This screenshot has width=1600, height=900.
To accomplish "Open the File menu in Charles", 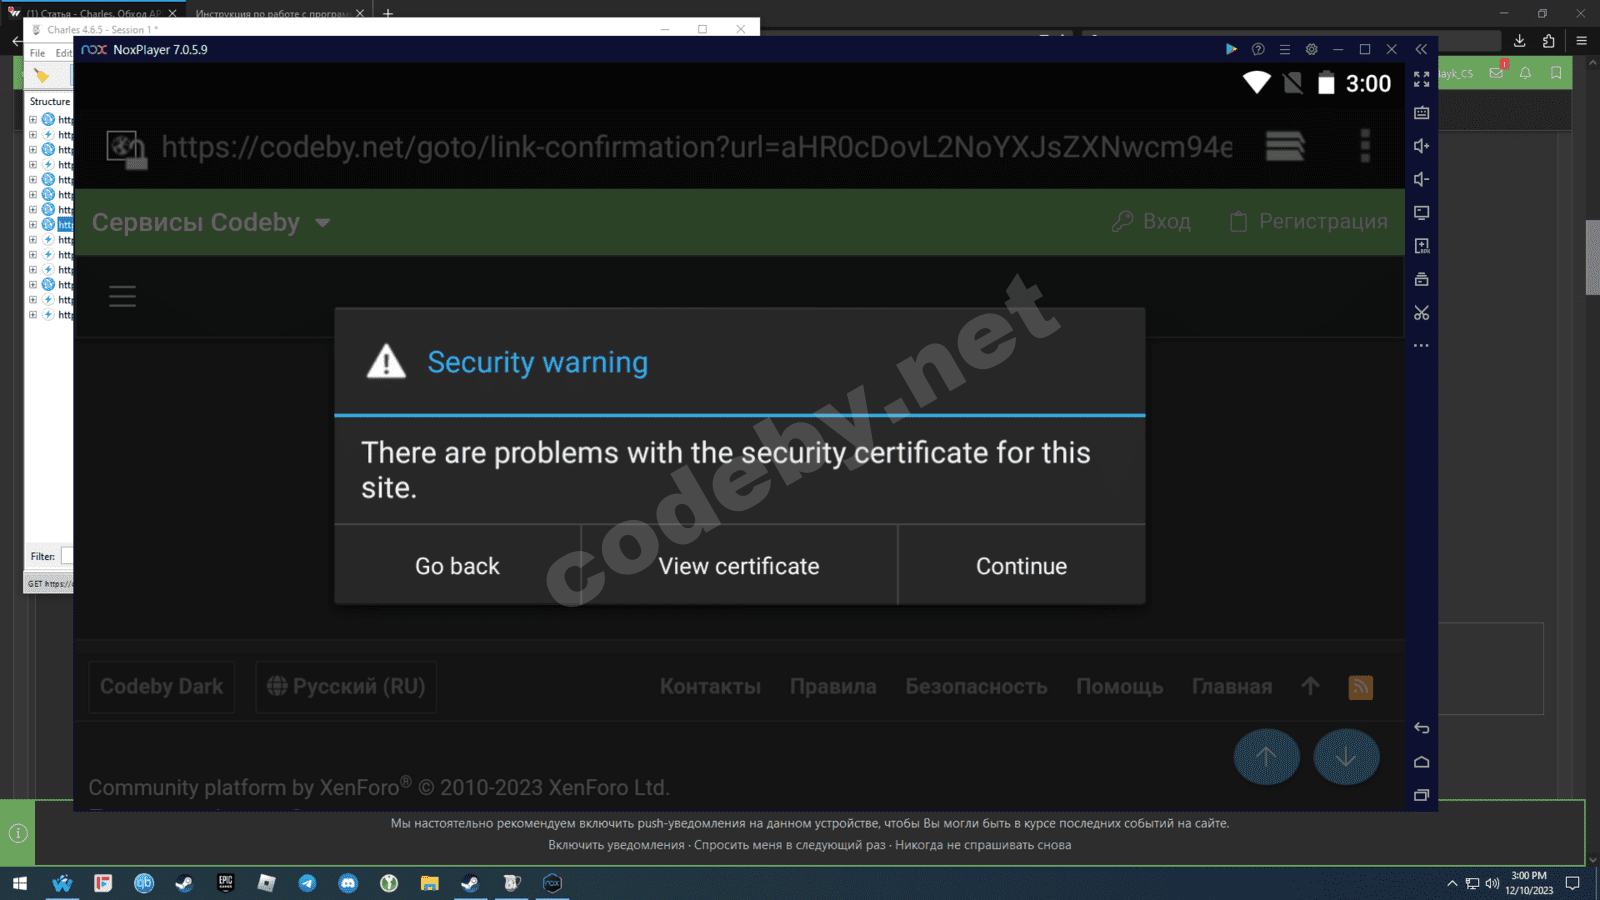I will tap(37, 52).
